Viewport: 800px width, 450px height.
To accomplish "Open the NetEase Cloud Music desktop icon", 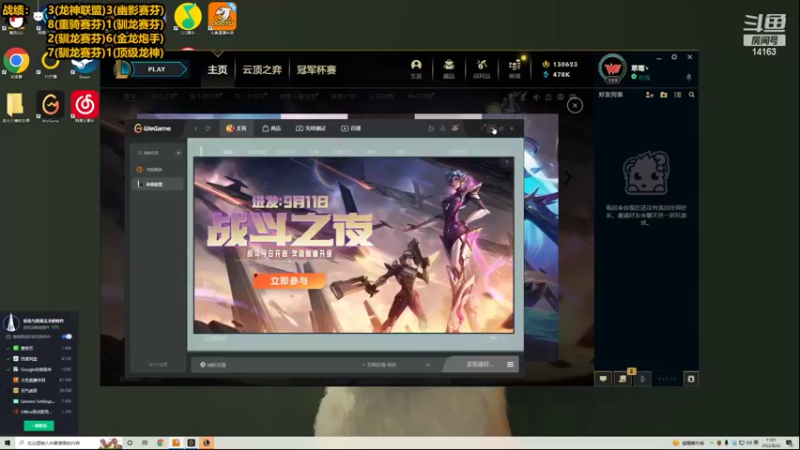I will click(85, 107).
